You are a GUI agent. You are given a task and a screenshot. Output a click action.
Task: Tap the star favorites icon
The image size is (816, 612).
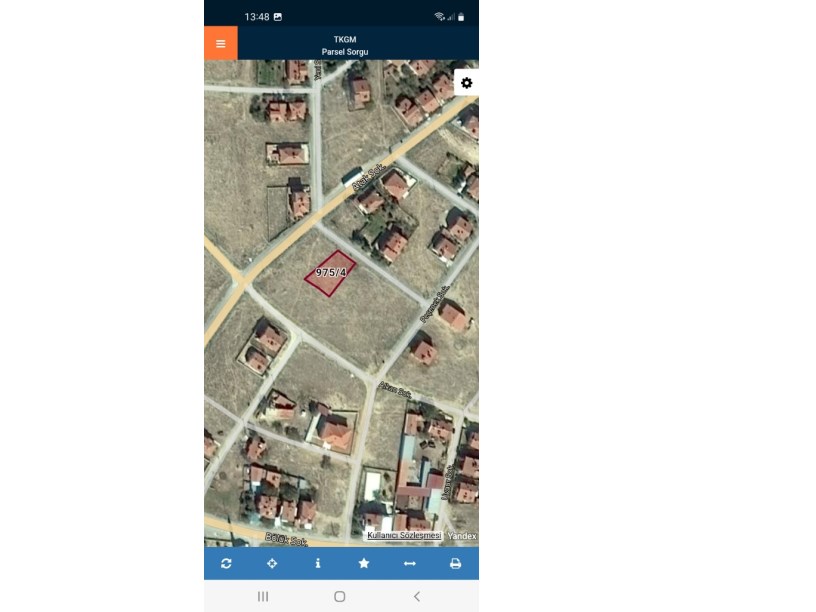click(364, 563)
